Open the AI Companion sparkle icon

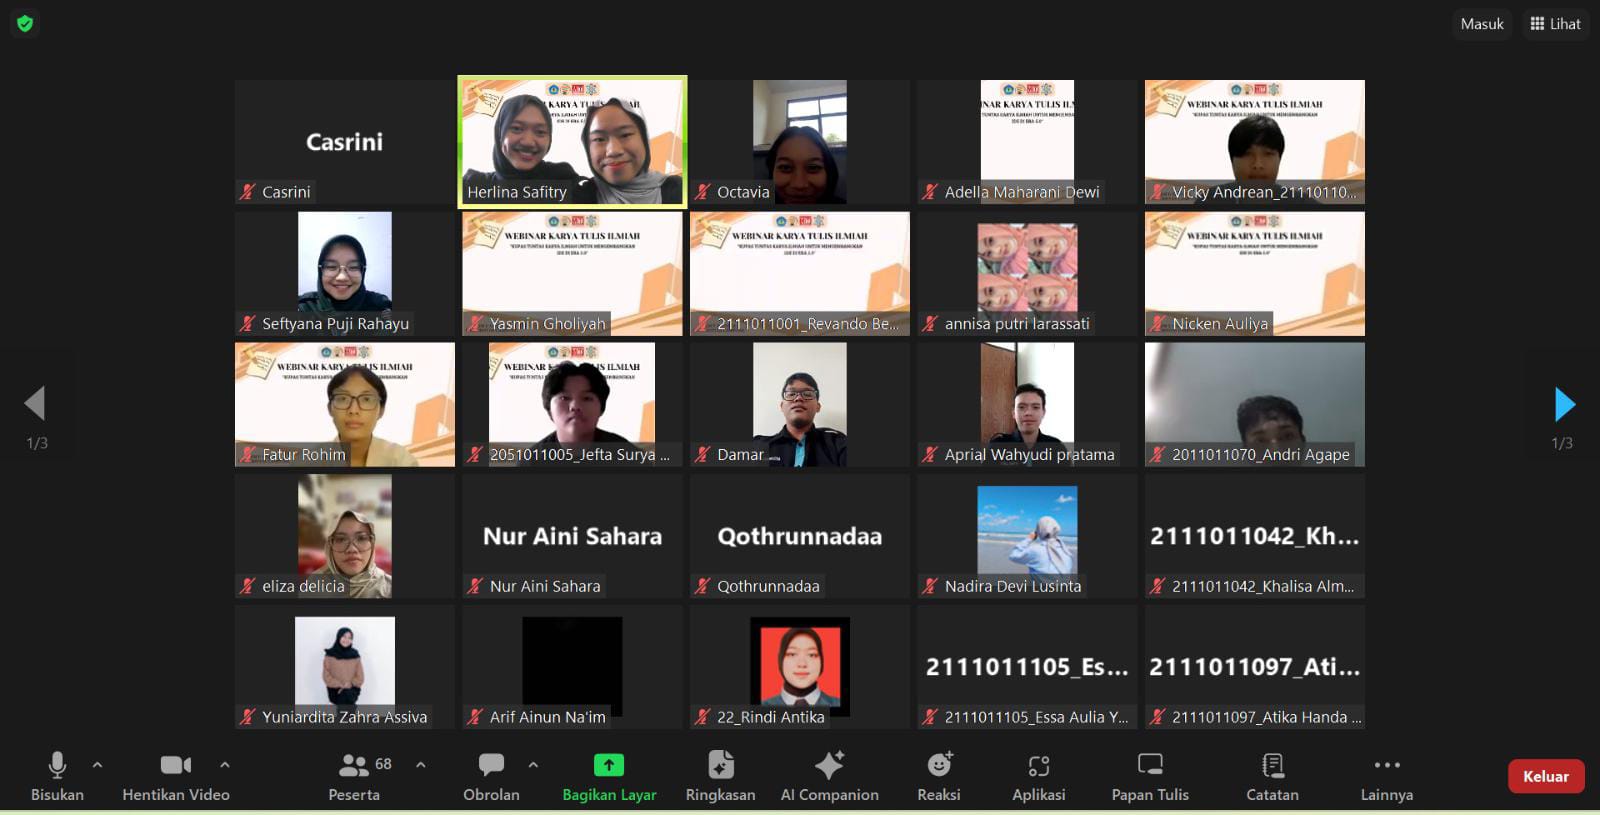pyautogui.click(x=829, y=766)
